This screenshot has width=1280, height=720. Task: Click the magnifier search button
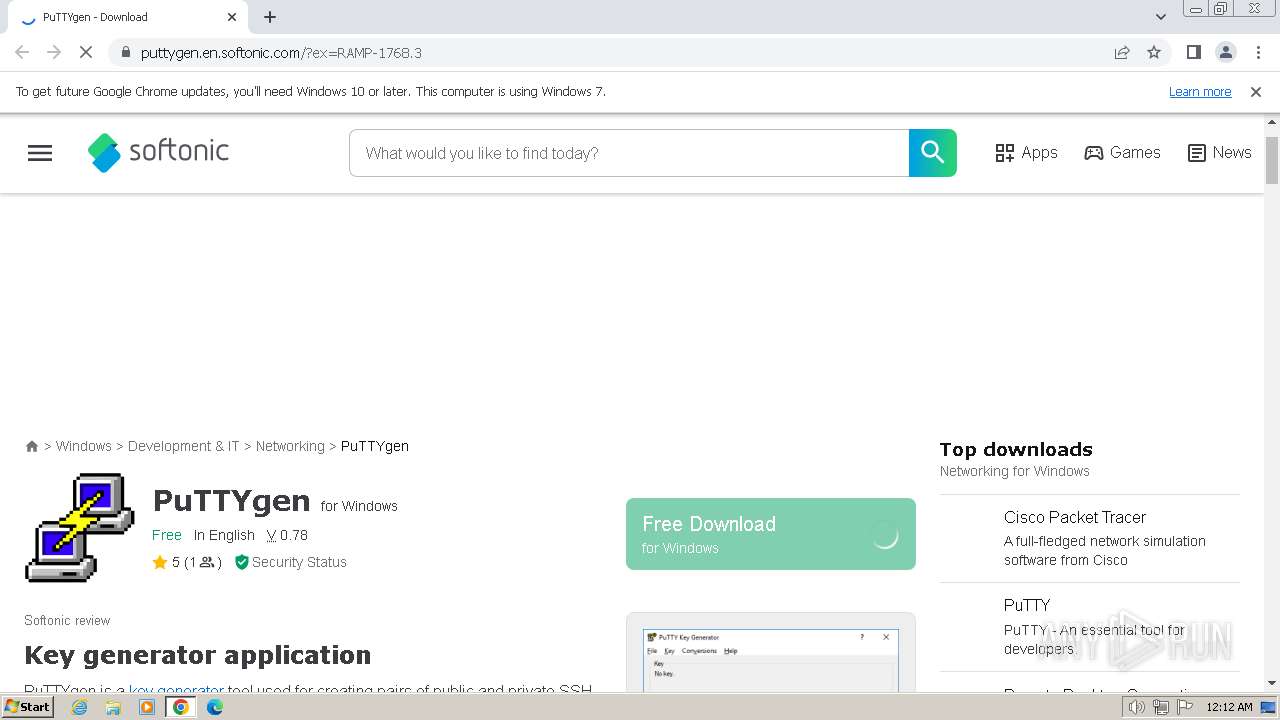coord(932,153)
